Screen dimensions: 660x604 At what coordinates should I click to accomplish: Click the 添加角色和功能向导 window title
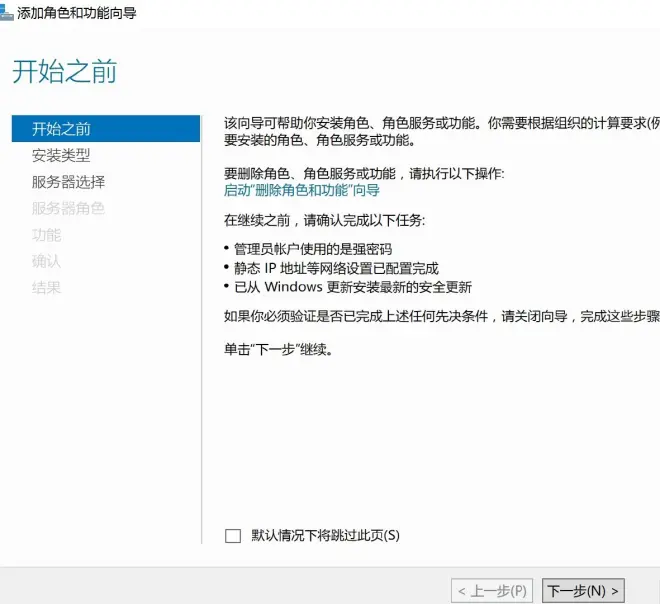pyautogui.click(x=77, y=13)
